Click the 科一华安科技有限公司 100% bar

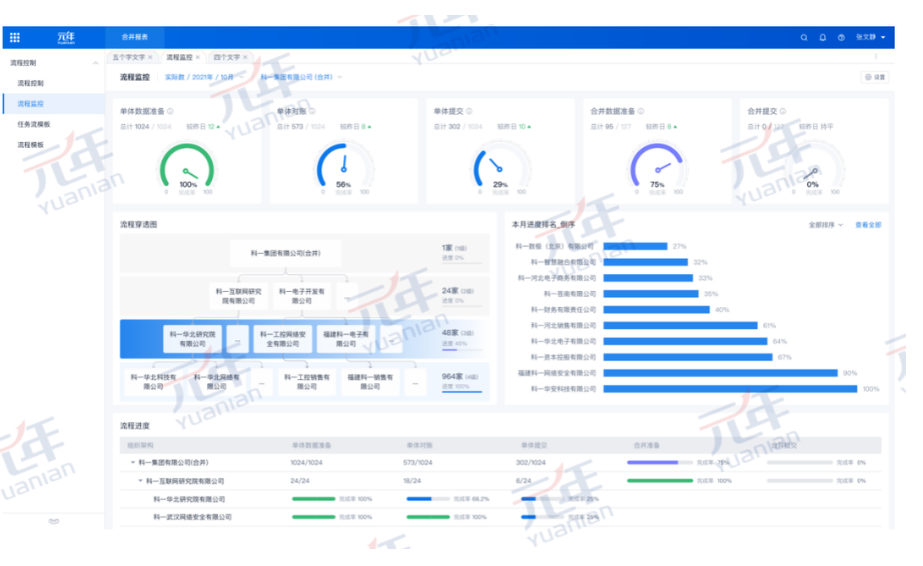point(730,389)
